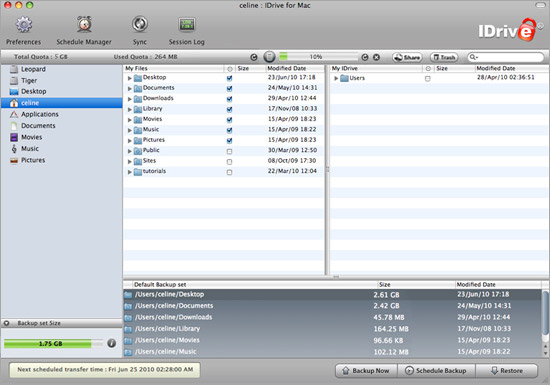Viewport: 550px width, 385px height.
Task: Uncheck the Music folder checkbox in My Files
Action: [x=229, y=130]
